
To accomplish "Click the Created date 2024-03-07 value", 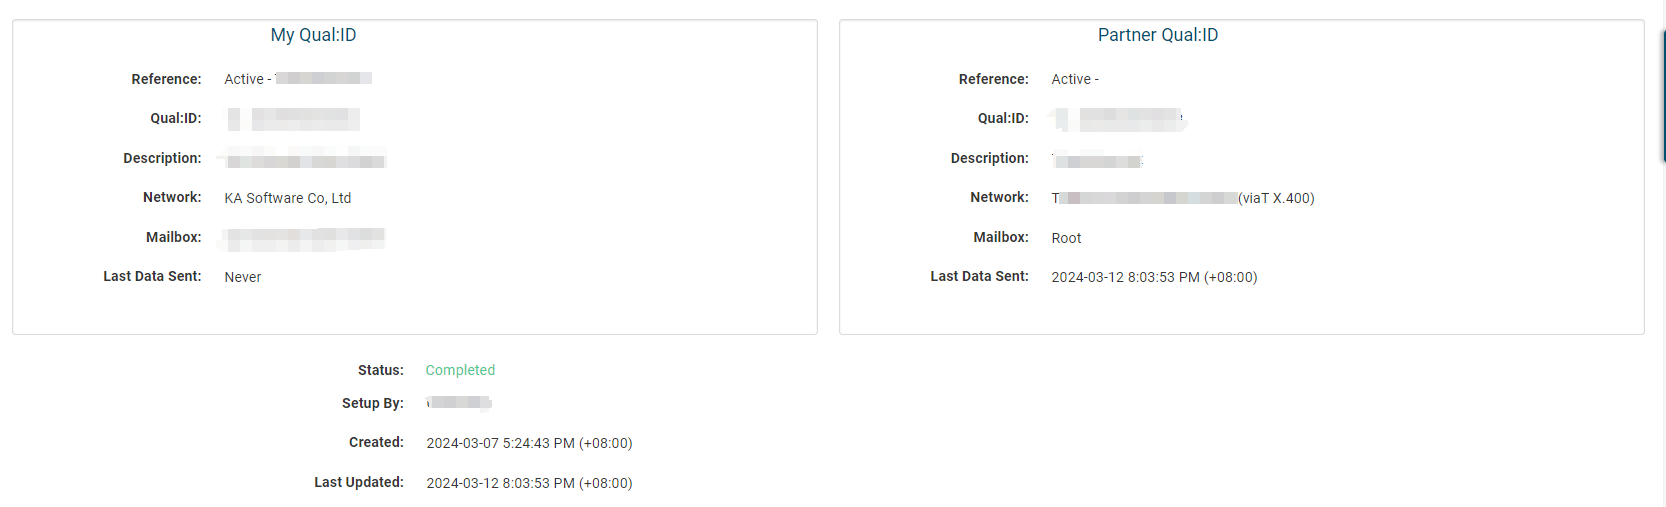I will pyautogui.click(x=529, y=443).
